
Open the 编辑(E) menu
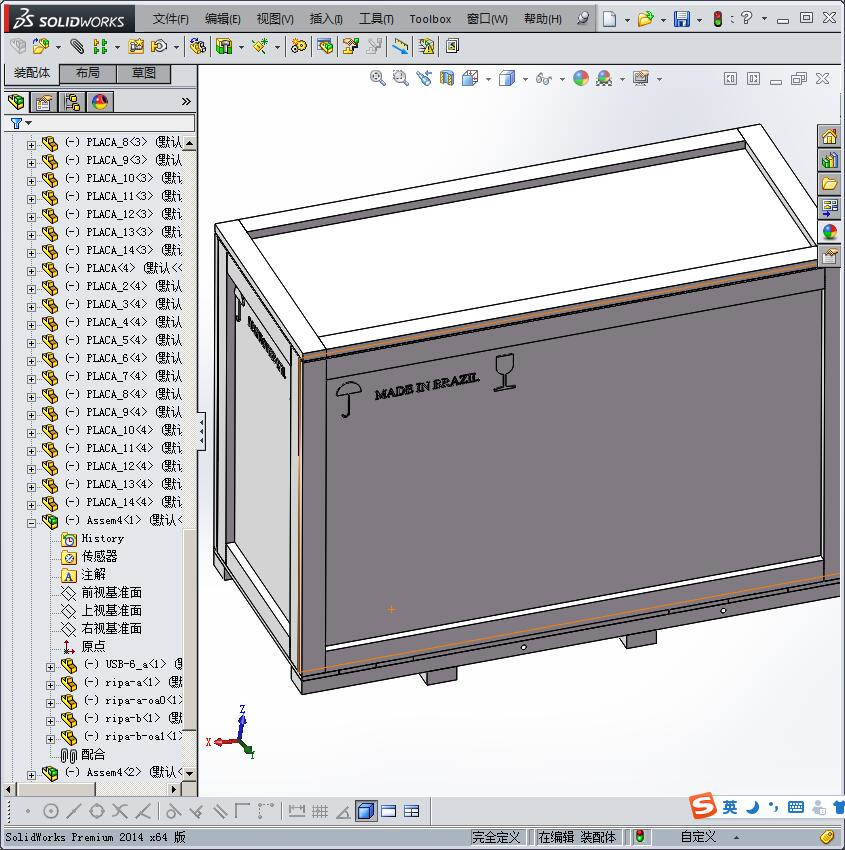point(222,19)
